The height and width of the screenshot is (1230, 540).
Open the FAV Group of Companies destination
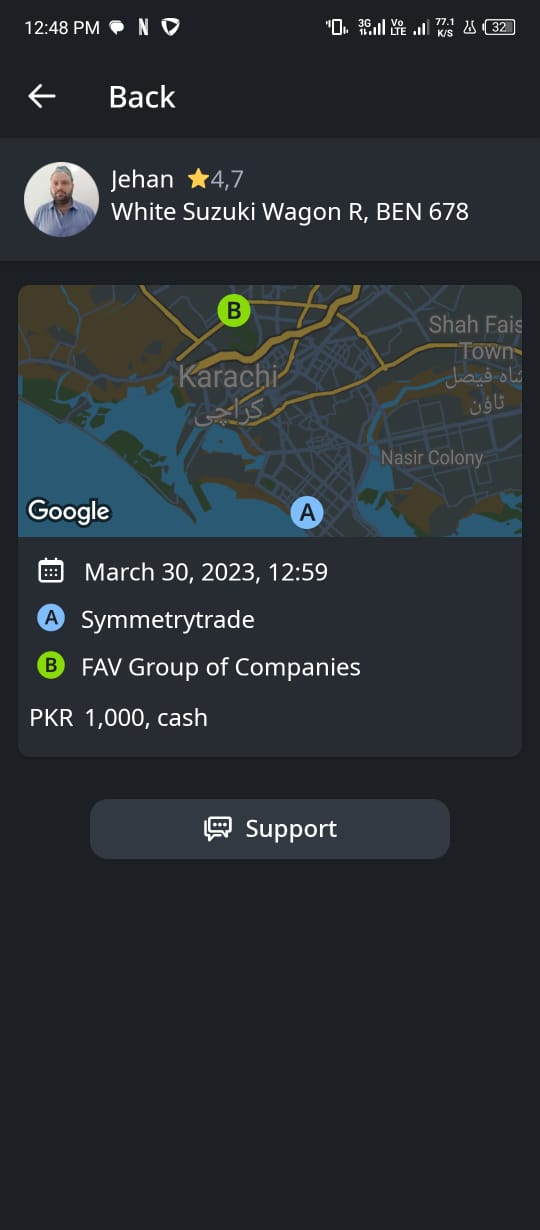point(221,667)
